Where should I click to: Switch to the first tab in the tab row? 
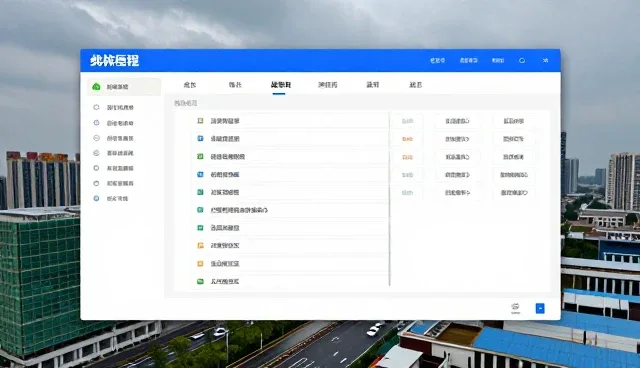[x=190, y=85]
